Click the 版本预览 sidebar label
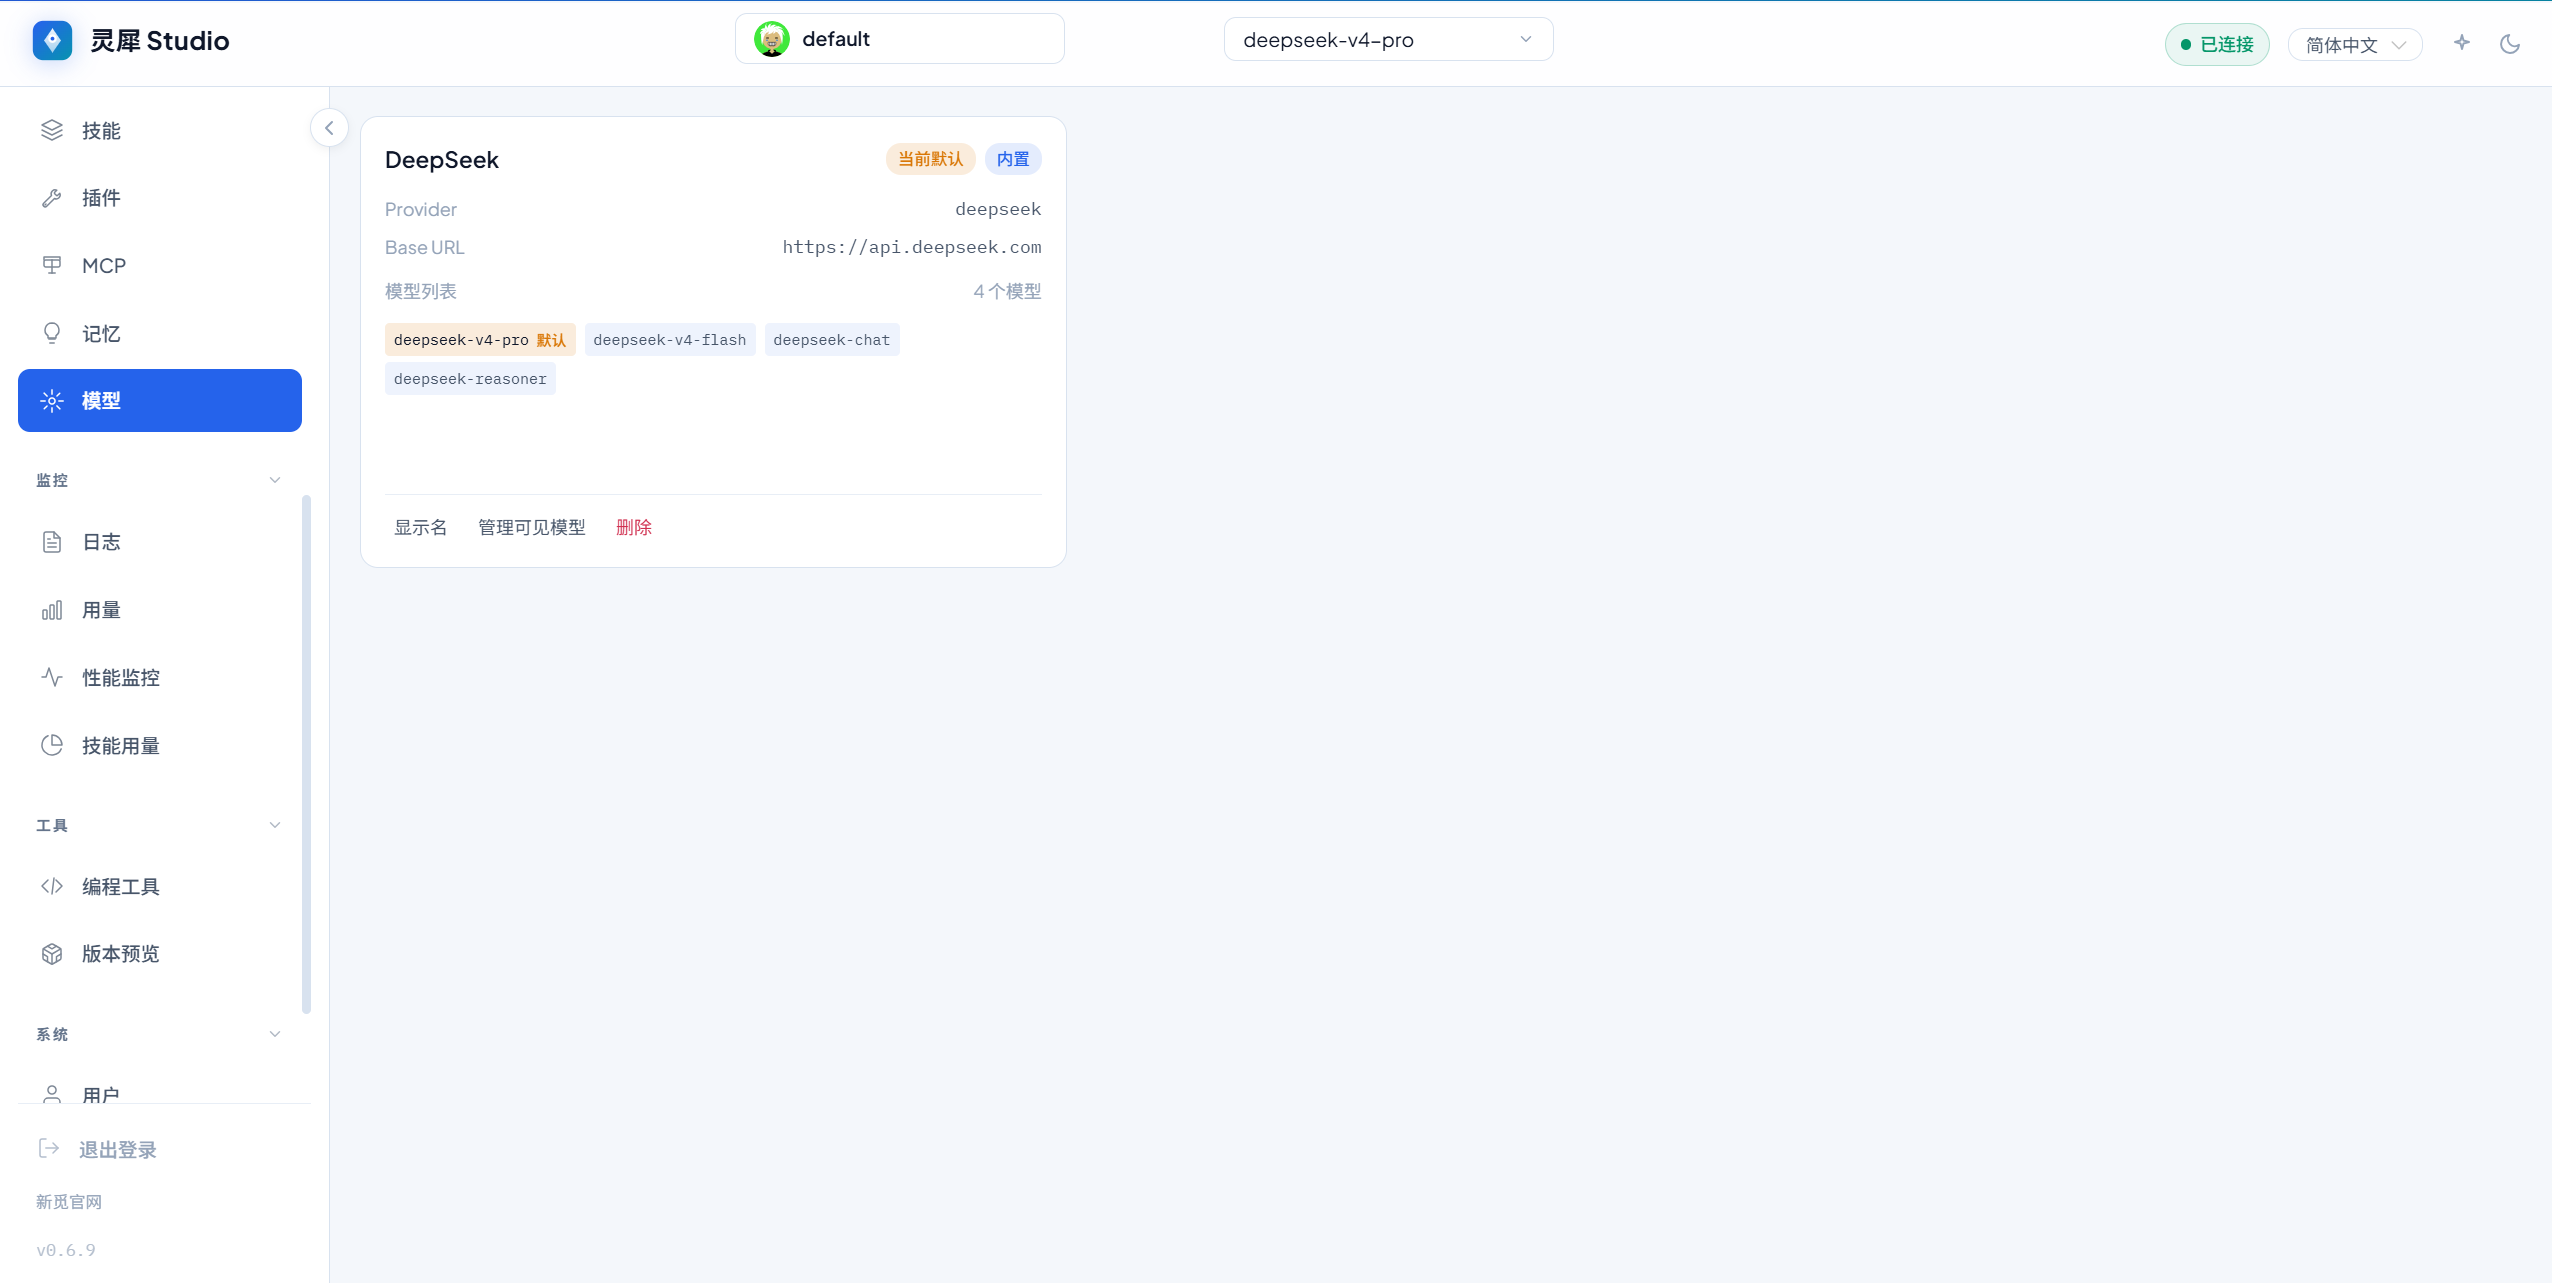Viewport: 2552px width, 1283px height. click(121, 954)
